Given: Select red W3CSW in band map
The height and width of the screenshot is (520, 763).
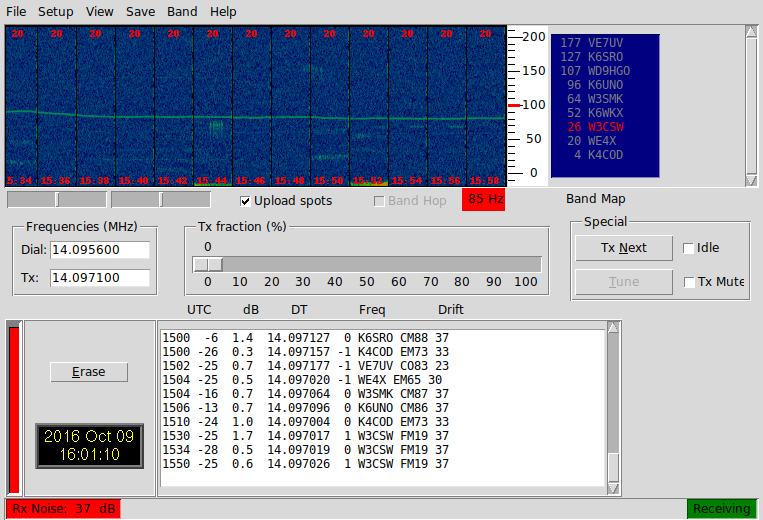Looking at the screenshot, I should pos(595,127).
